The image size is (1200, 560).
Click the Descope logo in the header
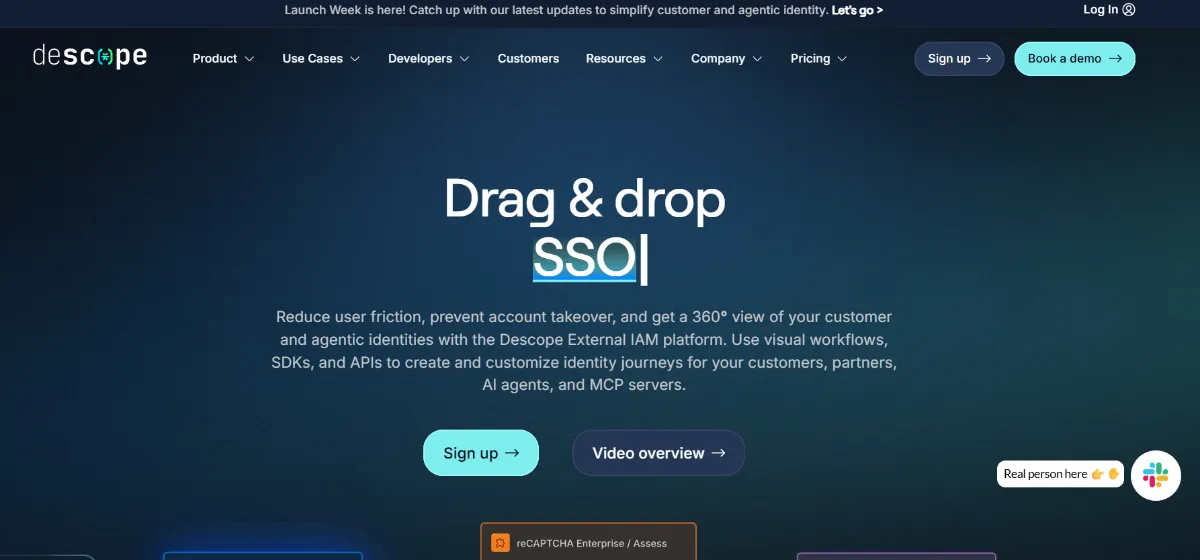point(89,57)
